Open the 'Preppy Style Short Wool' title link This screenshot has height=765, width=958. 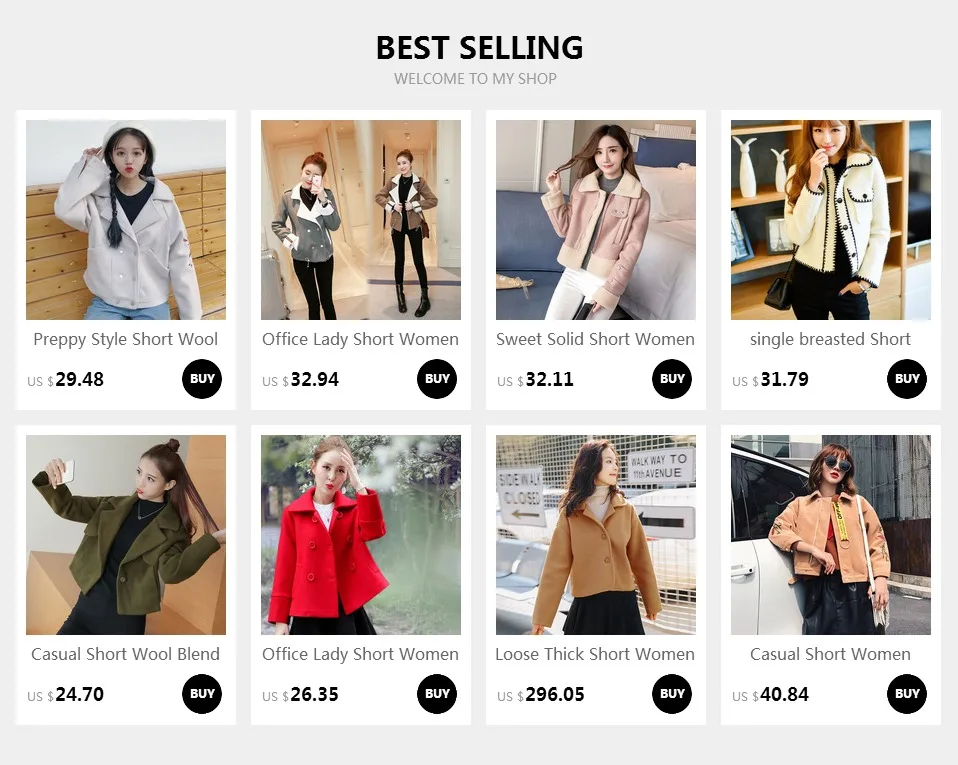tap(126, 340)
